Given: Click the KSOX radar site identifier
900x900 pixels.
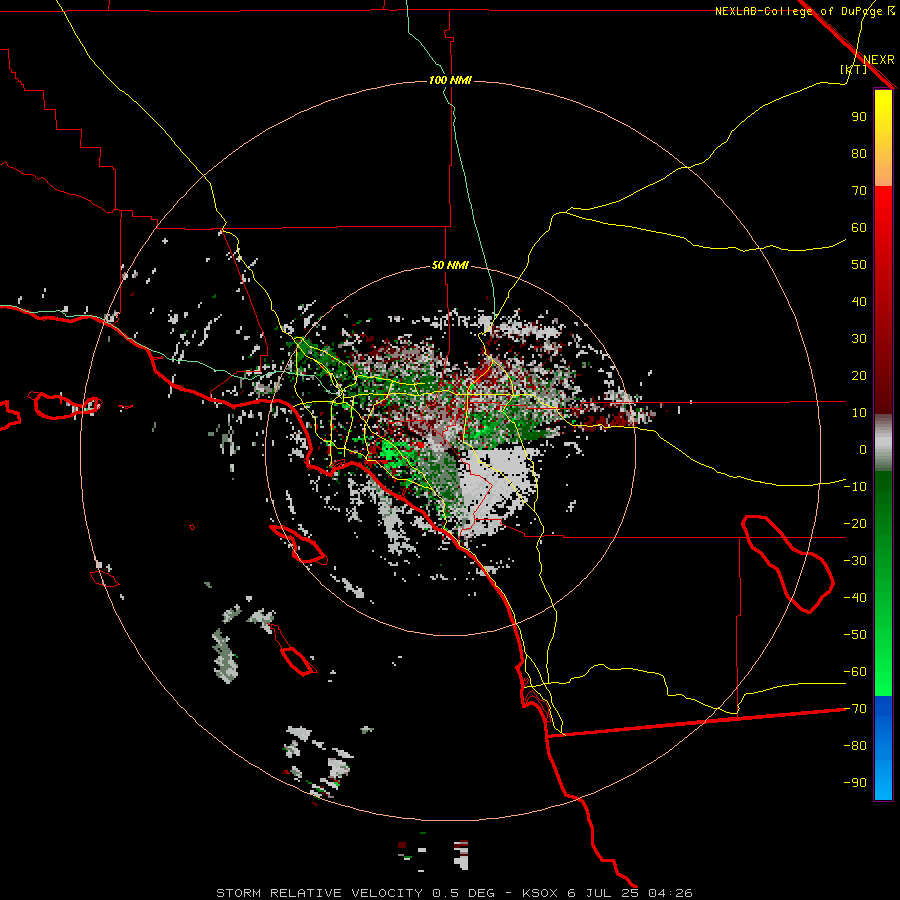Looking at the screenshot, I should coord(540,893).
